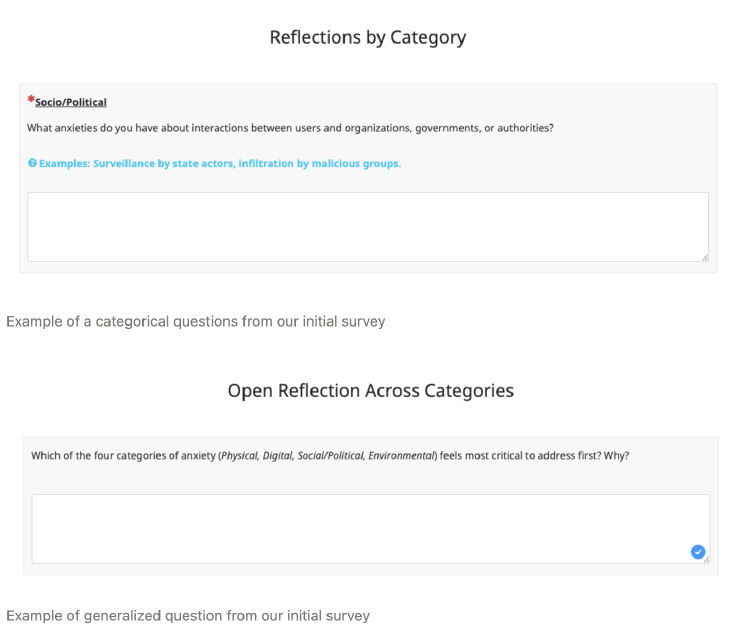The height and width of the screenshot is (632, 740).
Task: Click the caption about categorical questions
Action: [196, 322]
